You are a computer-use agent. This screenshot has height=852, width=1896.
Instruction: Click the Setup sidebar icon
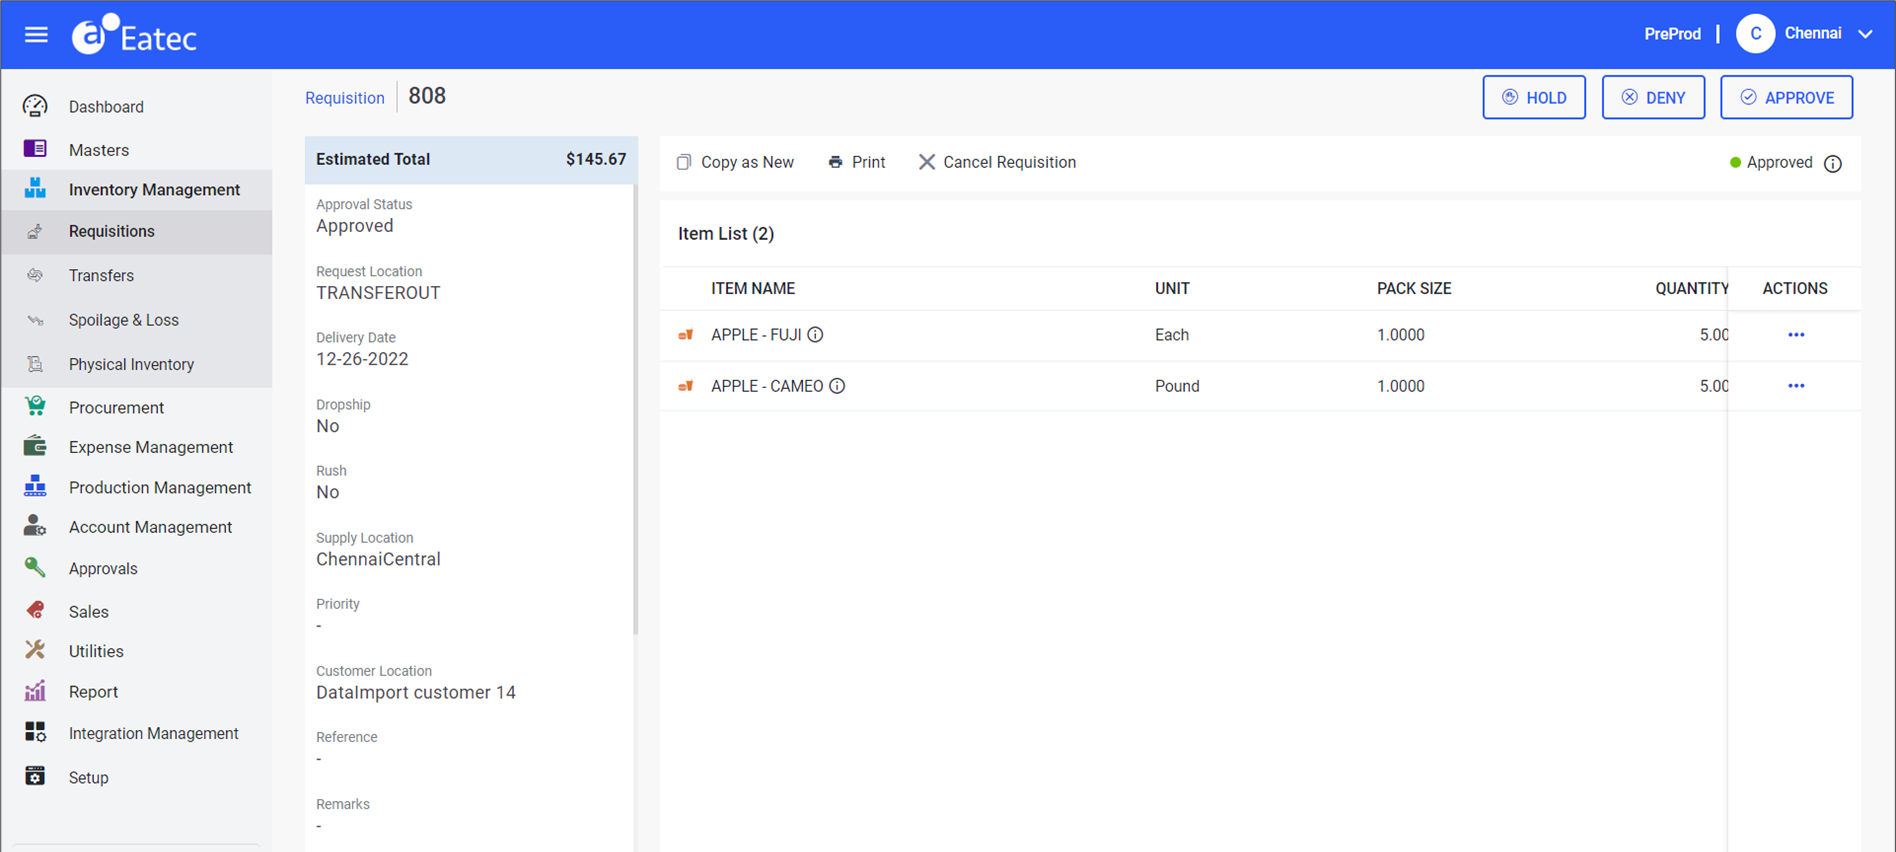click(x=35, y=776)
